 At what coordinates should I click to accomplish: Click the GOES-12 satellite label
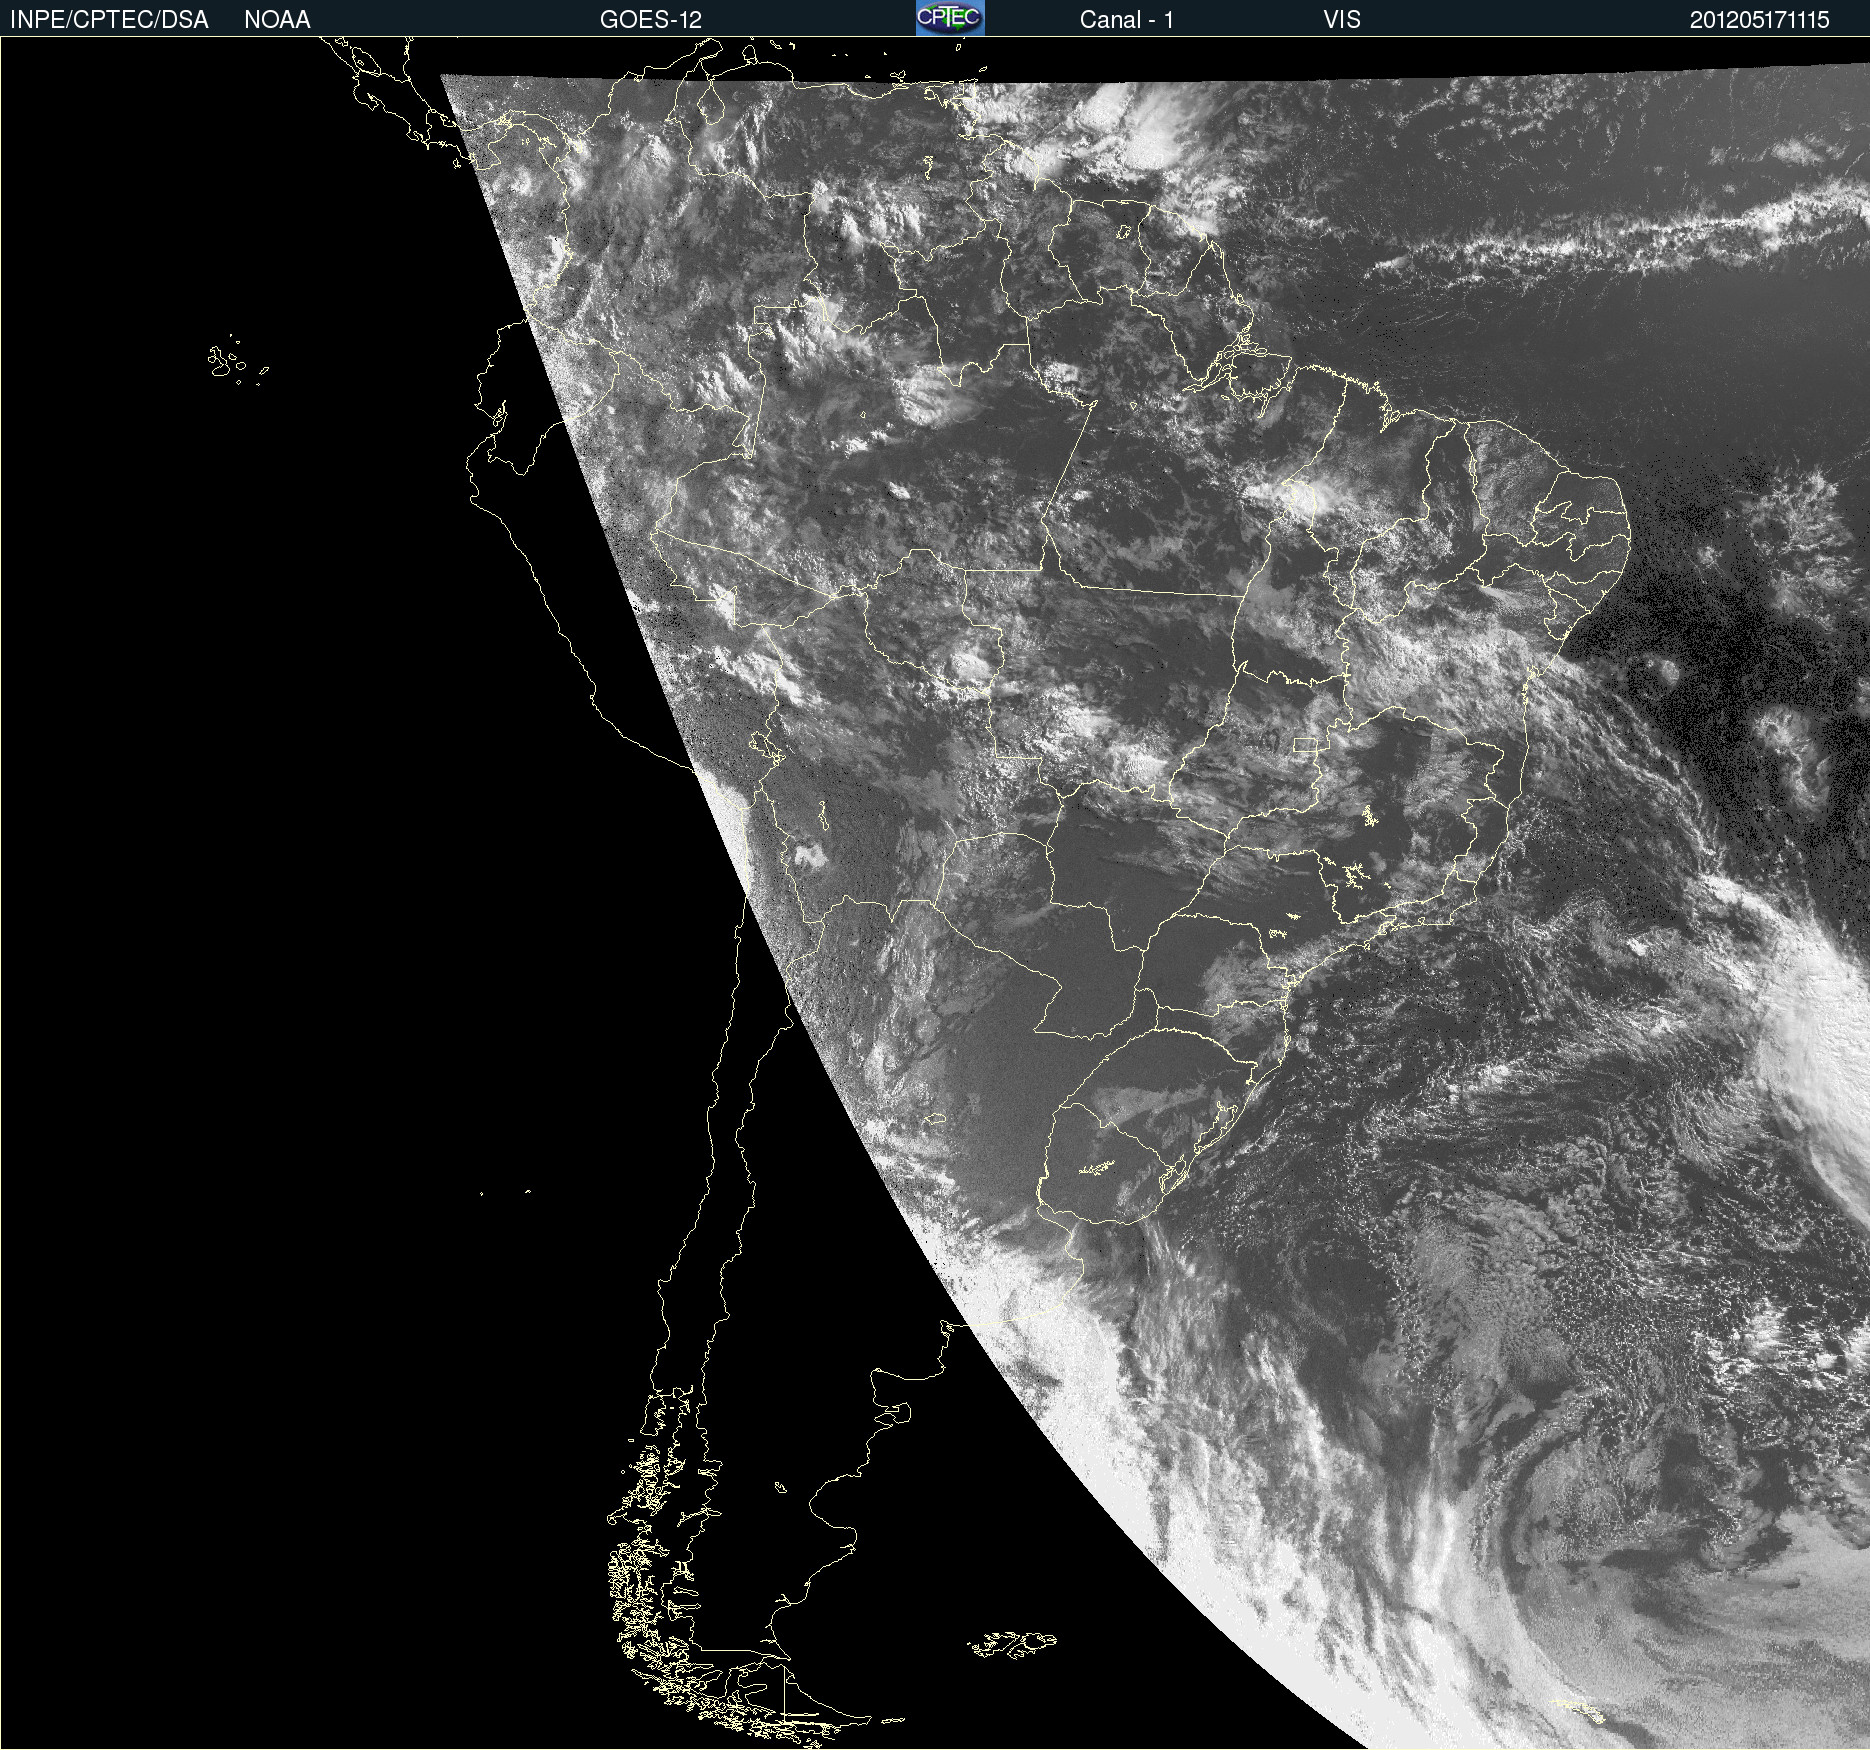pyautogui.click(x=651, y=20)
